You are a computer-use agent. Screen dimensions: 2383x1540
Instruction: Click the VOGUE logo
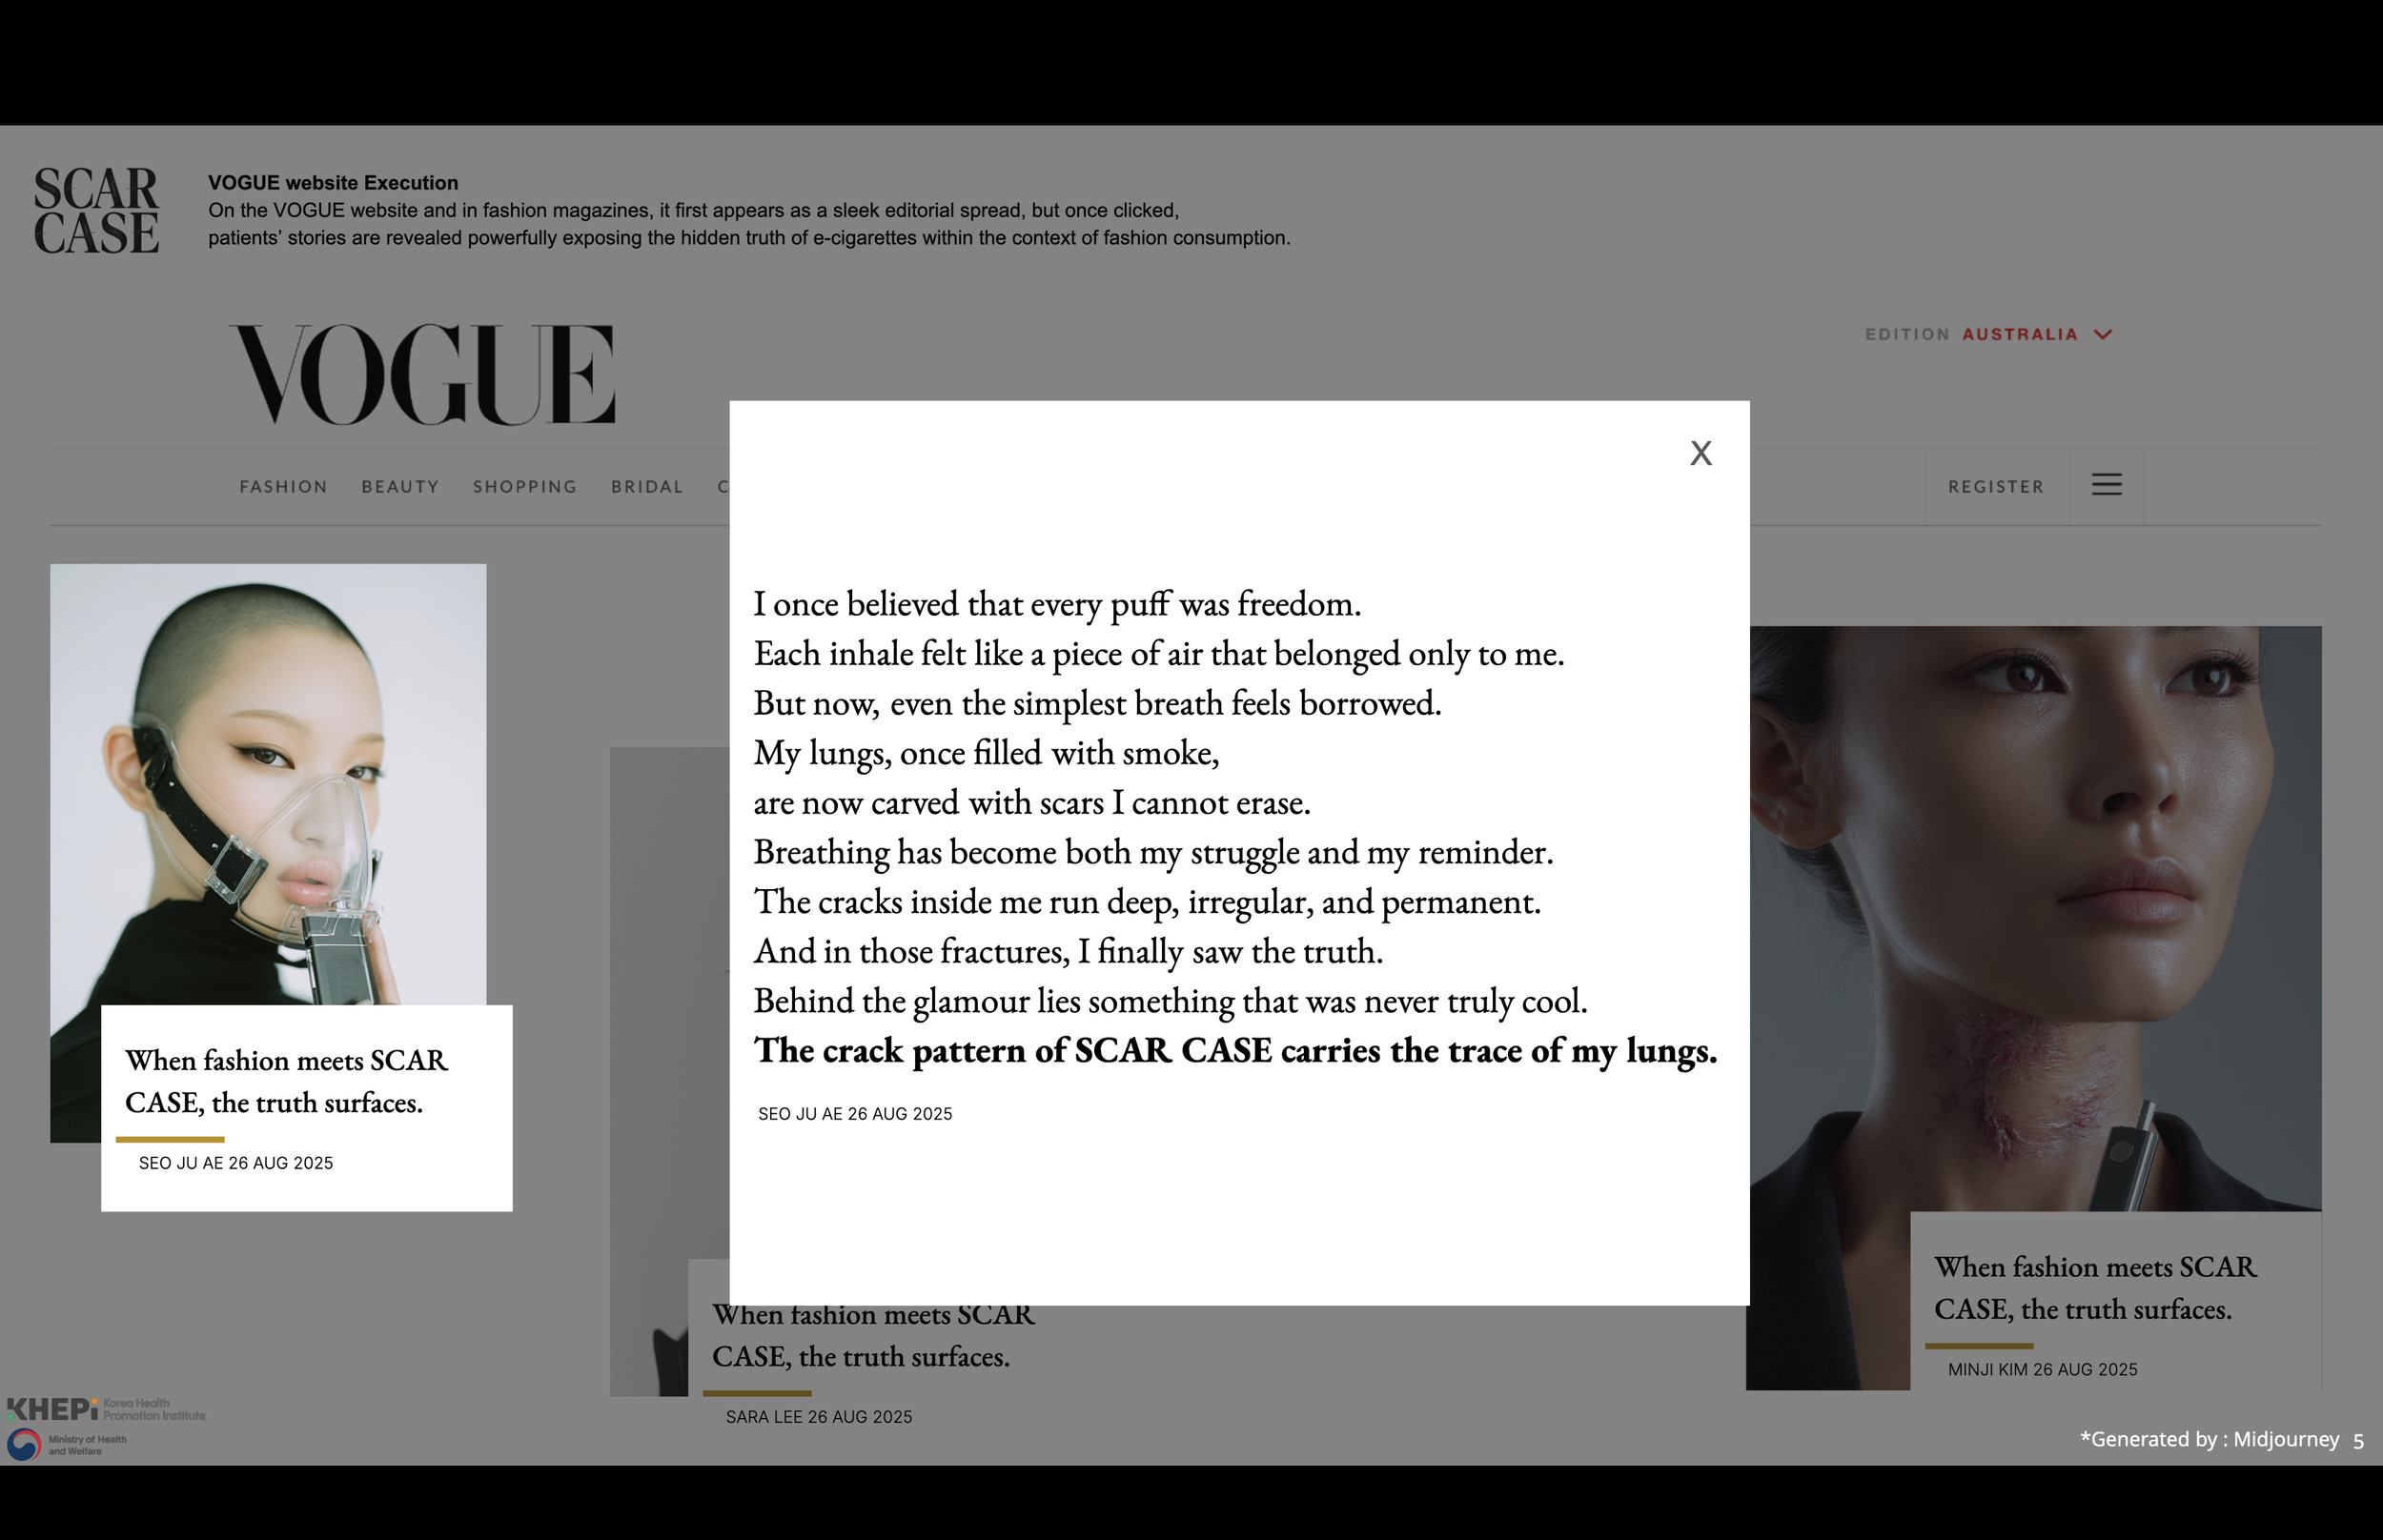pos(422,374)
